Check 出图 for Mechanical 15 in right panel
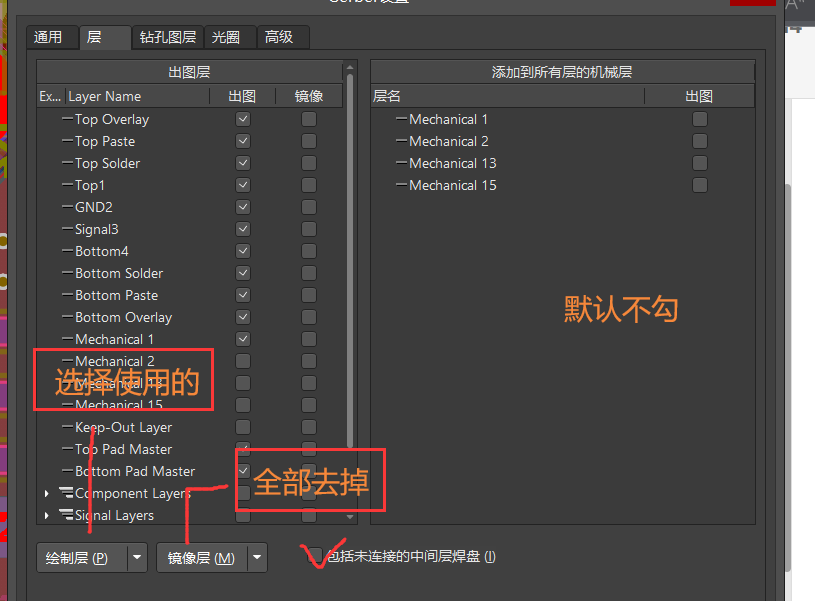Image resolution: width=815 pixels, height=601 pixels. [x=700, y=185]
